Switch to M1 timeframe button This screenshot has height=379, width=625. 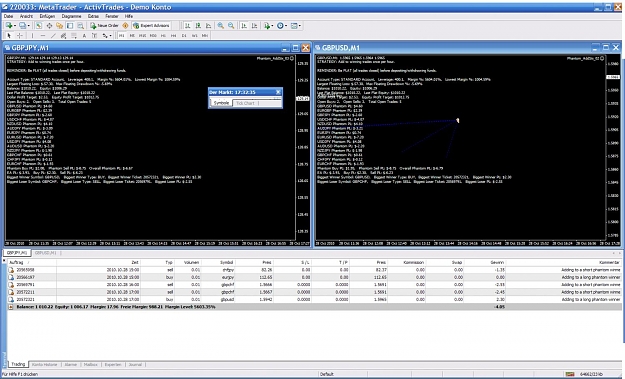pyautogui.click(x=122, y=35)
